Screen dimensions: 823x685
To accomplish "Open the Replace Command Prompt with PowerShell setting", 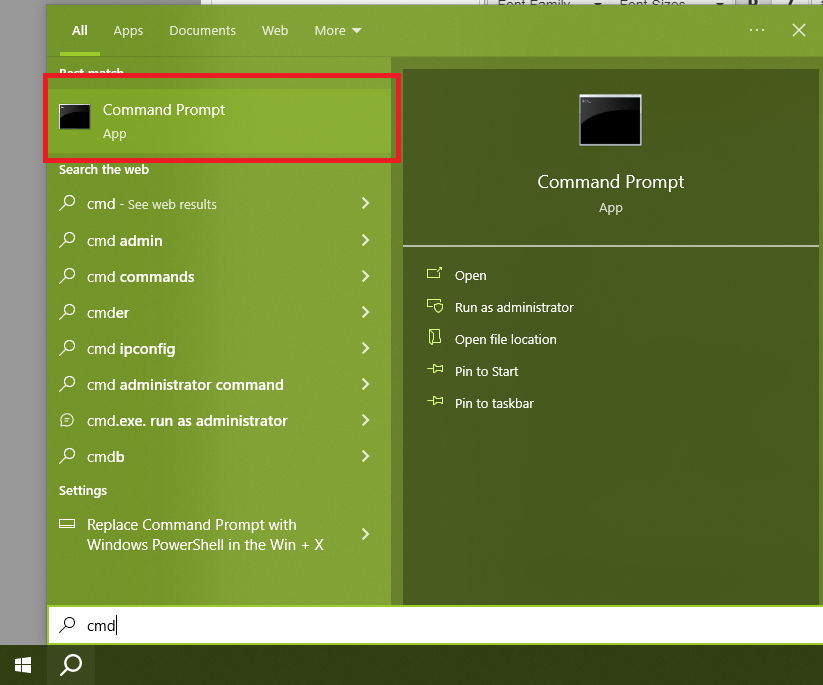I will [x=219, y=534].
